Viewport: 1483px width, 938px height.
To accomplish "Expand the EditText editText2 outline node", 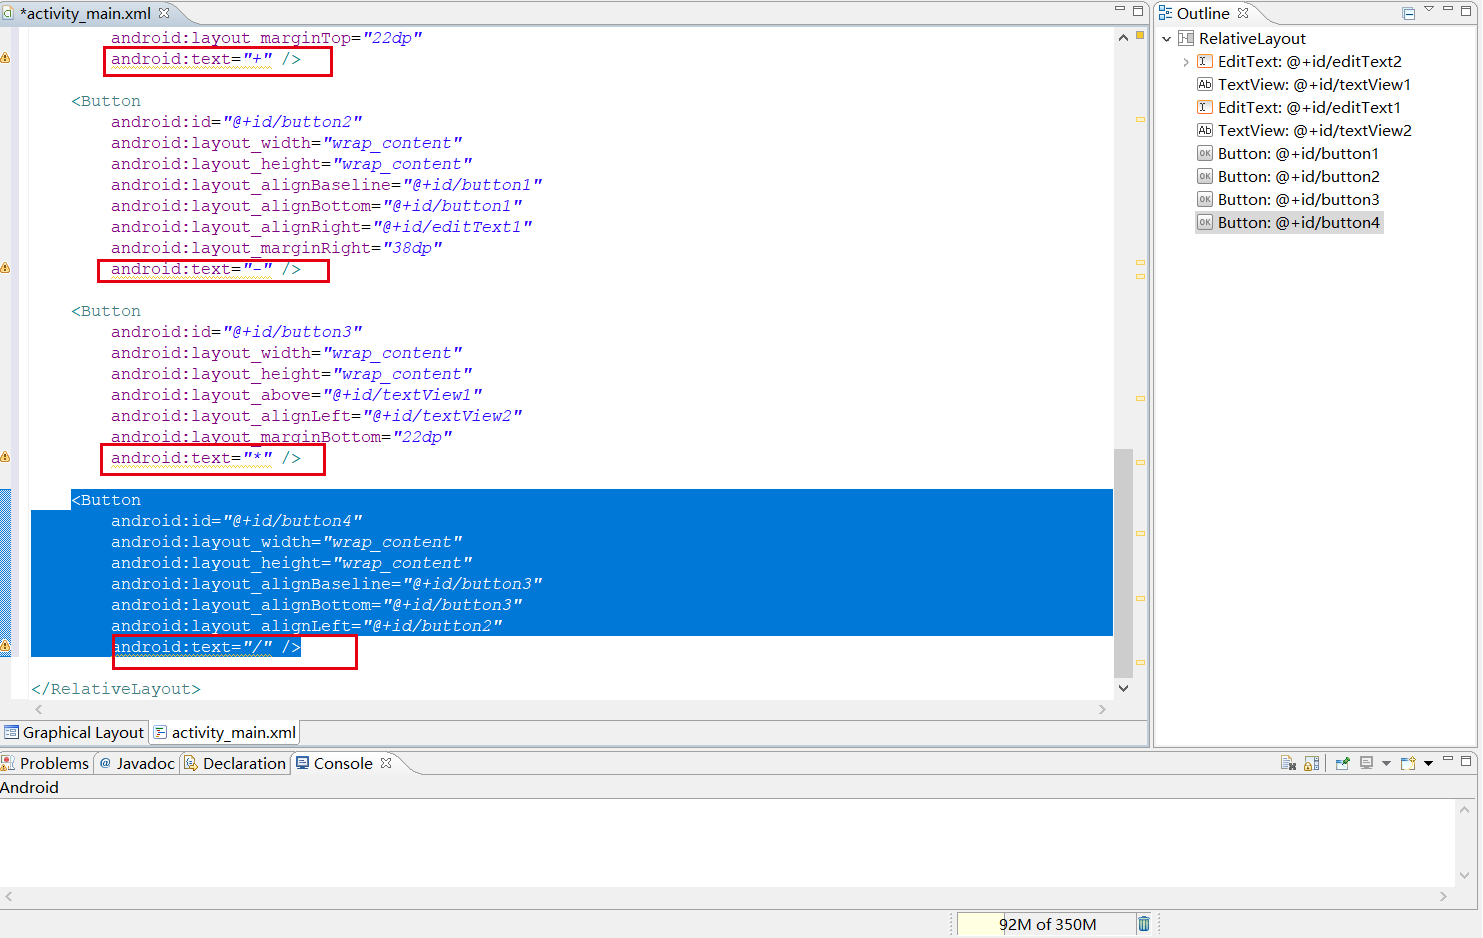I will tap(1186, 62).
